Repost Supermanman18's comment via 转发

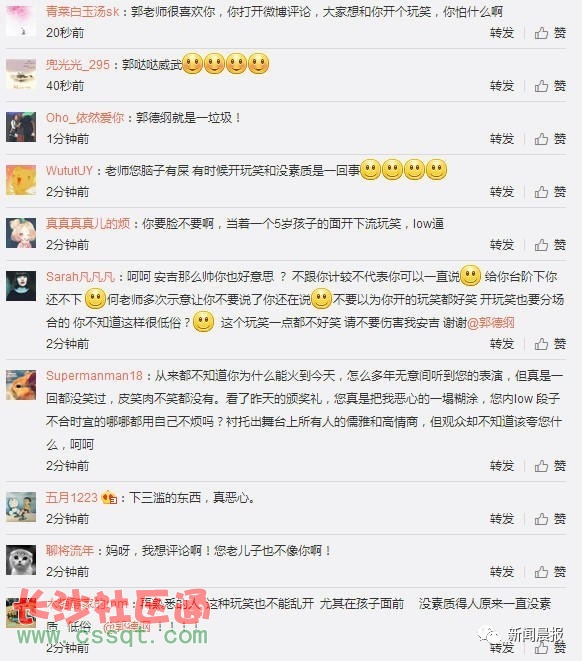coord(502,466)
